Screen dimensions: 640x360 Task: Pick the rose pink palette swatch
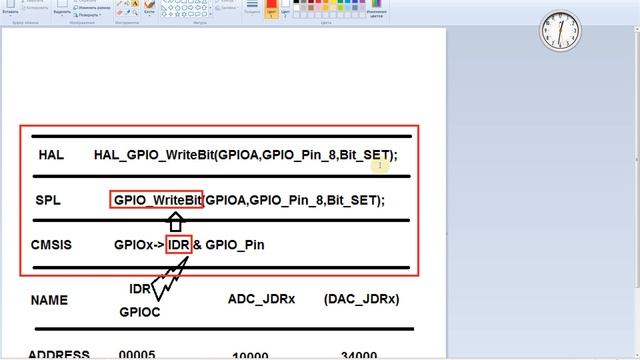pyautogui.click(x=318, y=8)
